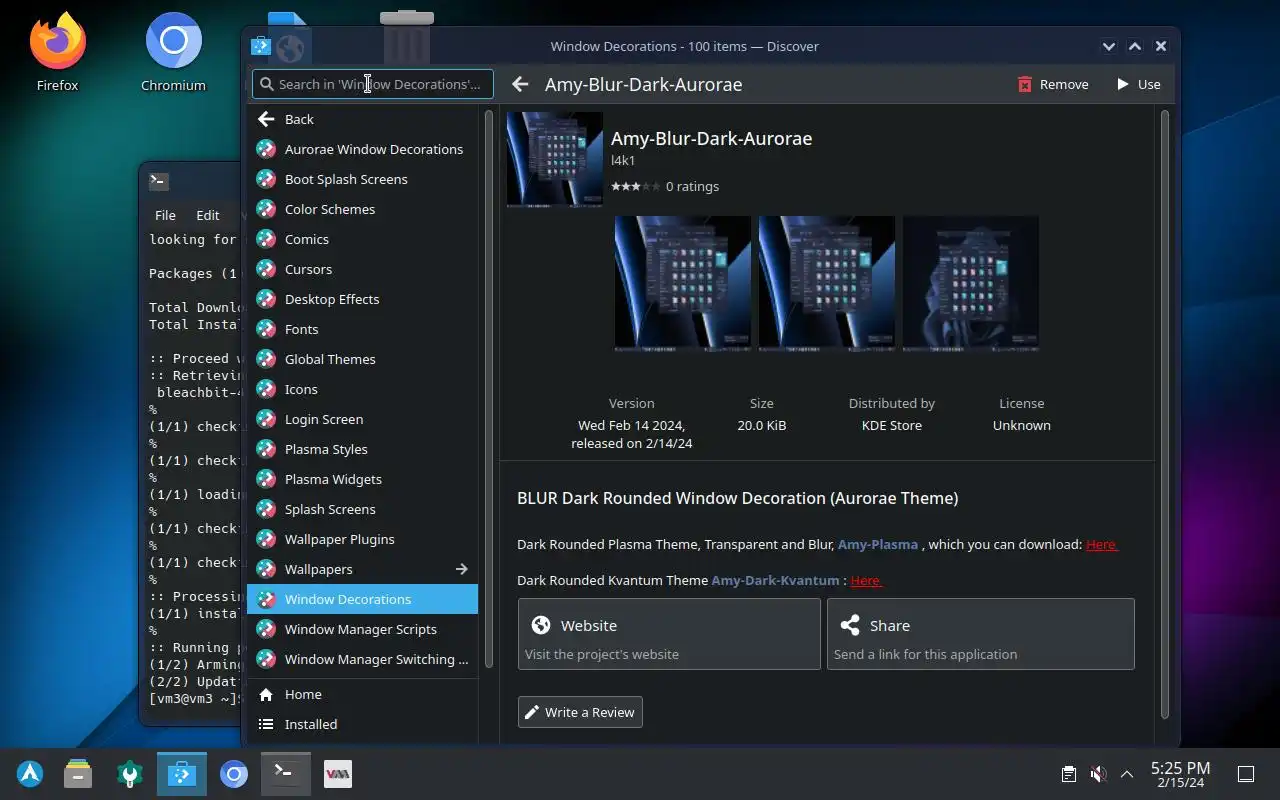Click the muted volume tray icon

click(x=1098, y=774)
